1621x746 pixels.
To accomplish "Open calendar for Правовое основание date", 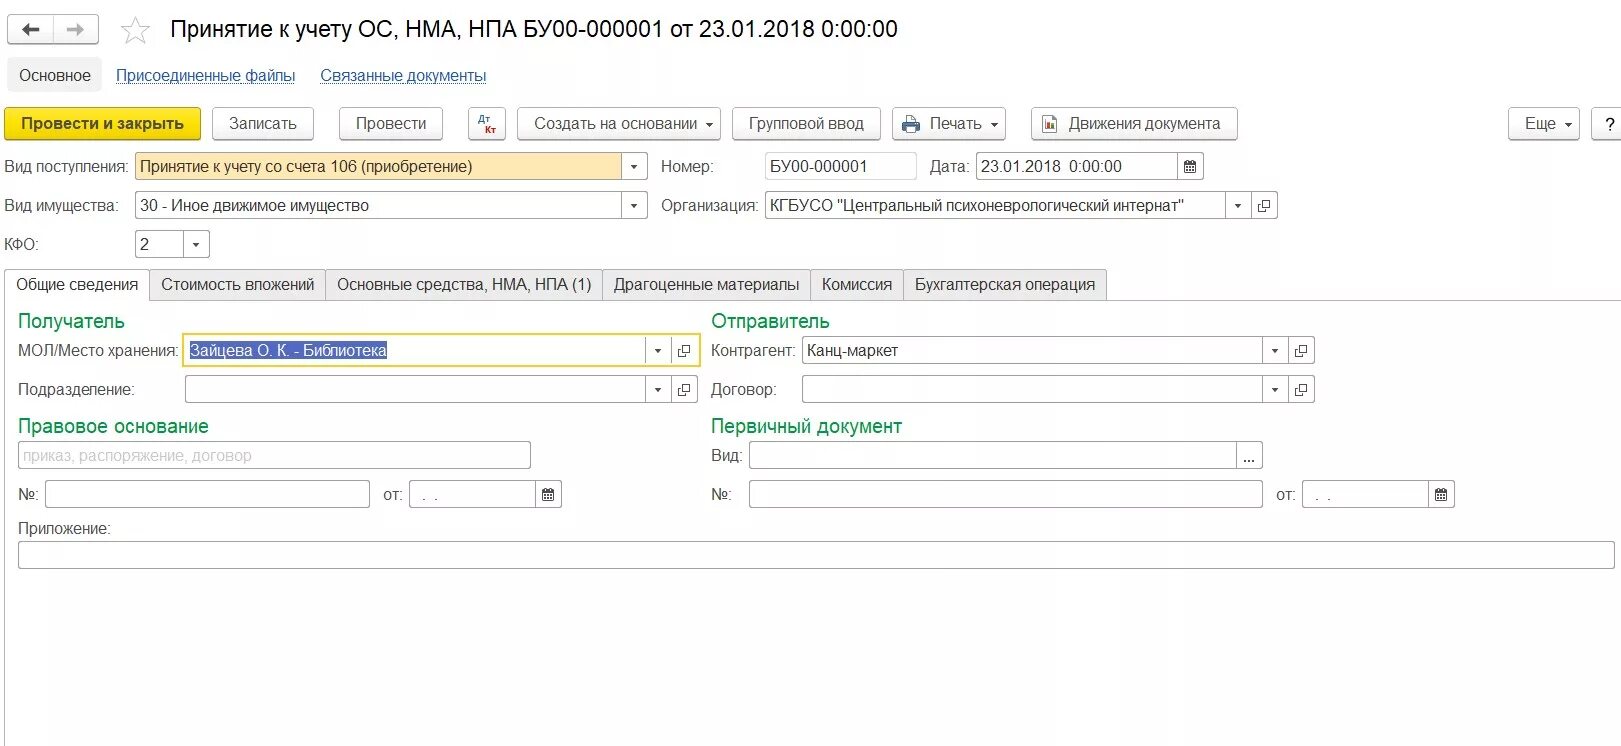I will pos(548,495).
